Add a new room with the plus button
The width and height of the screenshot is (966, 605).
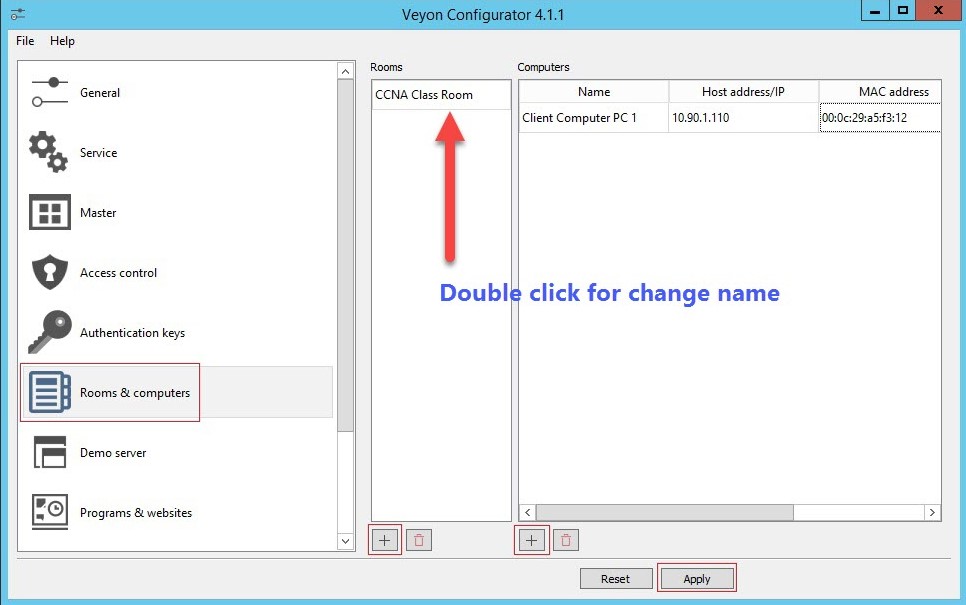tap(384, 539)
